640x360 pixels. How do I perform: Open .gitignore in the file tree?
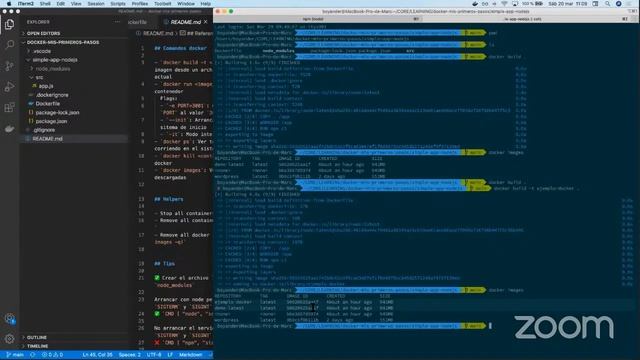(x=44, y=130)
